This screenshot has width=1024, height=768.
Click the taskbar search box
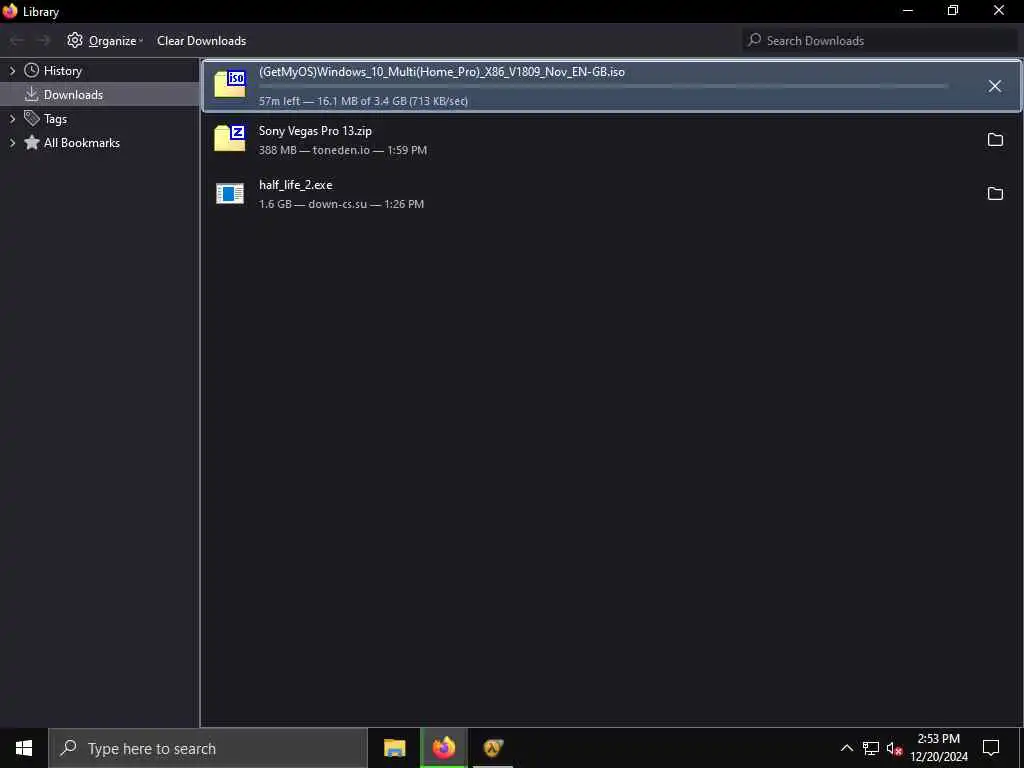coord(208,748)
